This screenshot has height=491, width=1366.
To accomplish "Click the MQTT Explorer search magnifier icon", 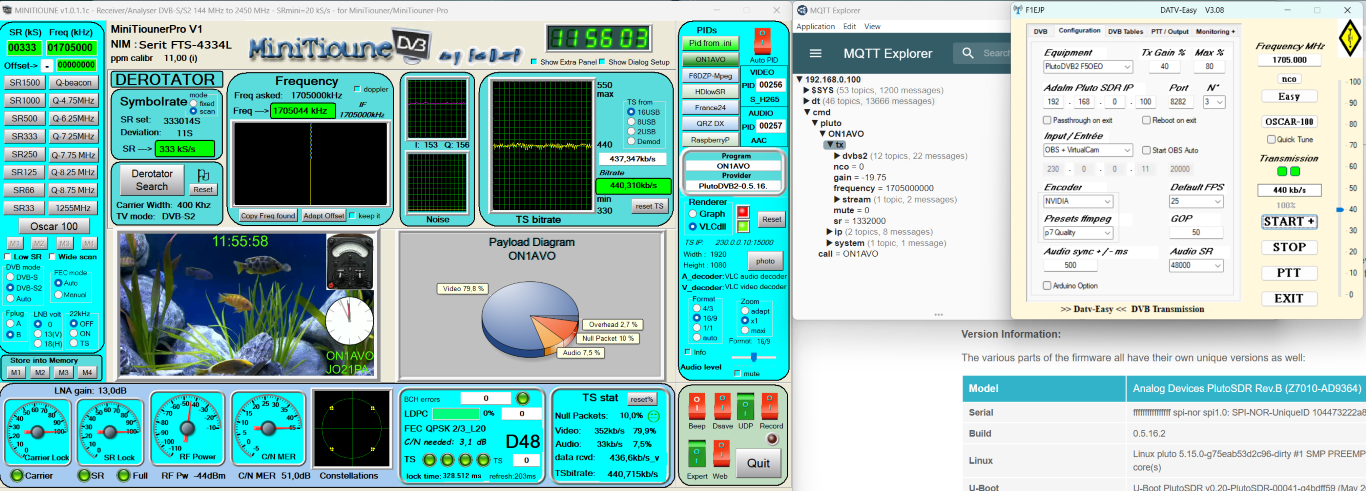I will pos(968,53).
